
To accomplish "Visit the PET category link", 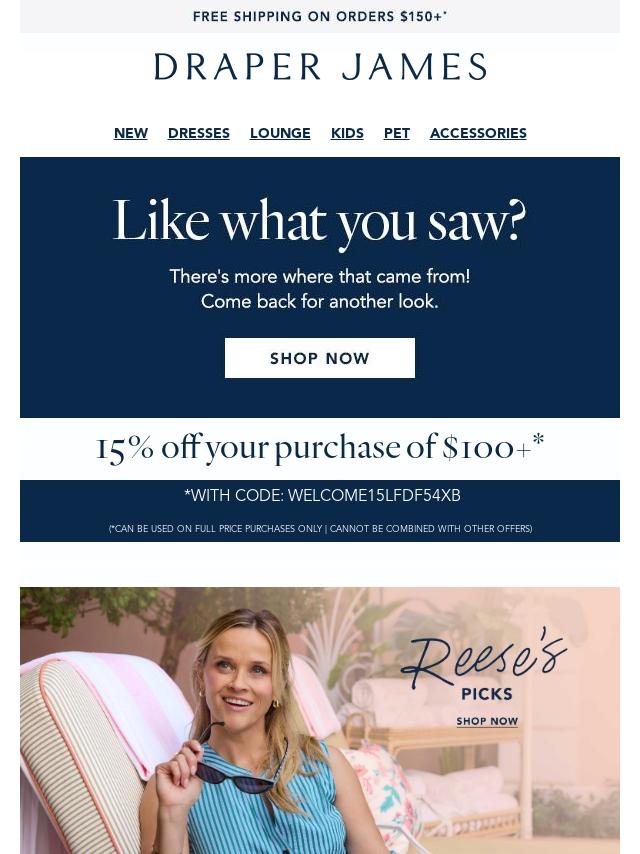I will click(x=397, y=133).
